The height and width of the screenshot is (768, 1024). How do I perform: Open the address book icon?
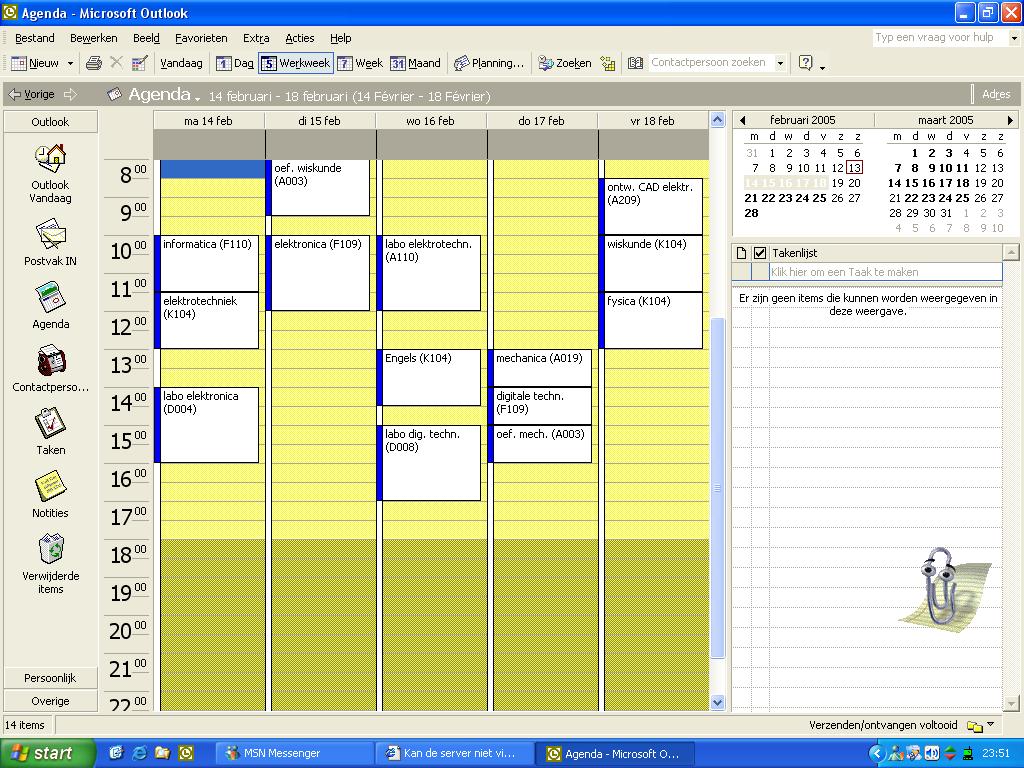click(635, 63)
